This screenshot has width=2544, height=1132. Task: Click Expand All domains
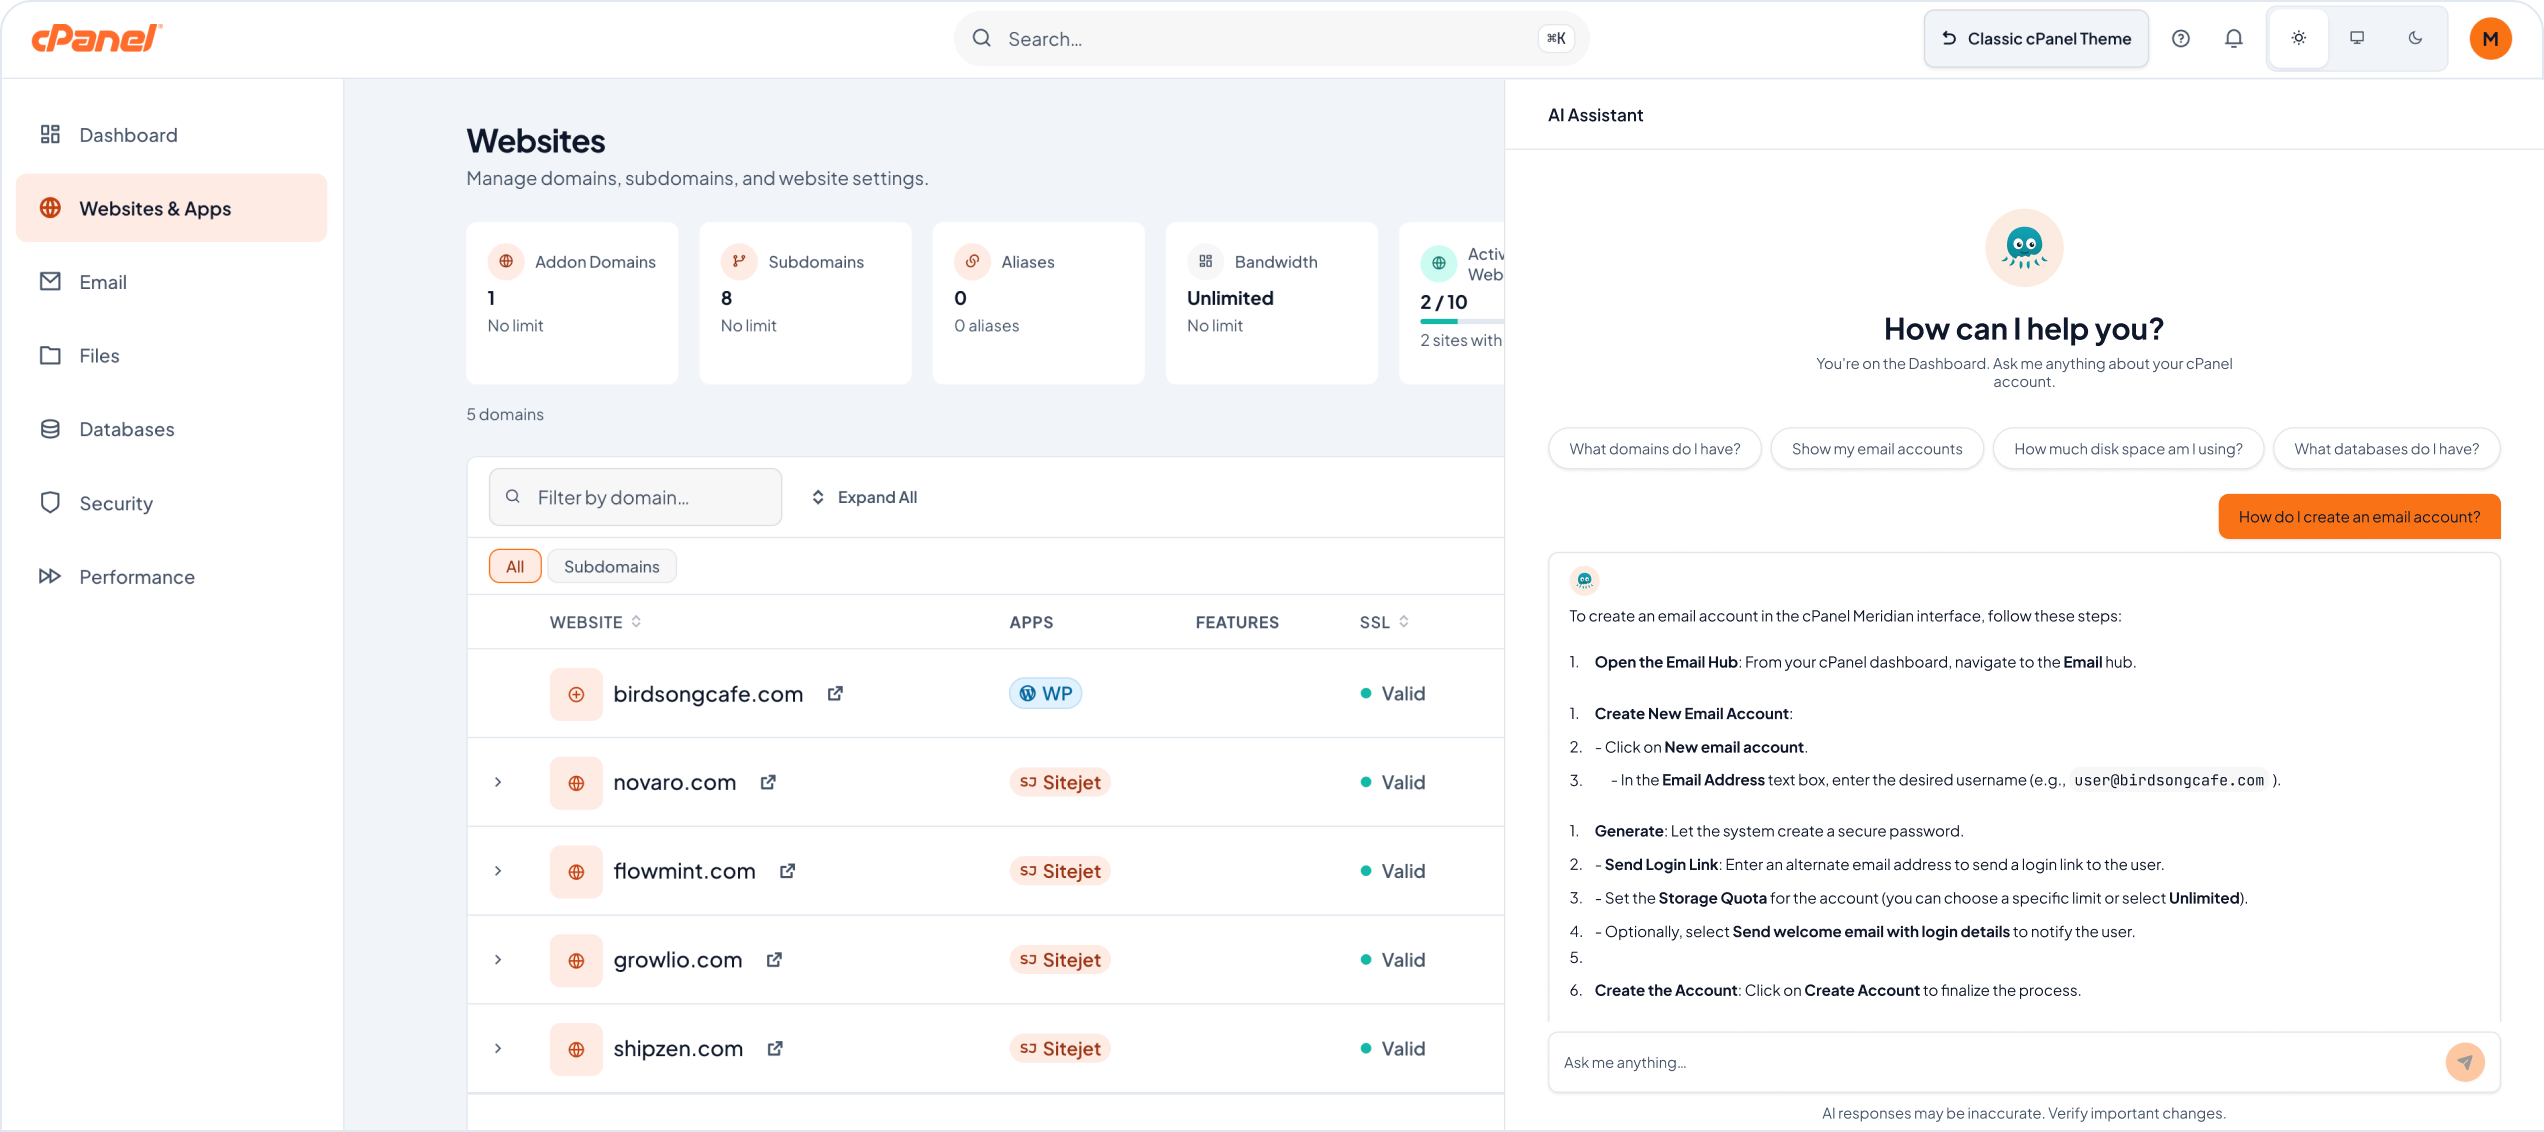click(864, 497)
